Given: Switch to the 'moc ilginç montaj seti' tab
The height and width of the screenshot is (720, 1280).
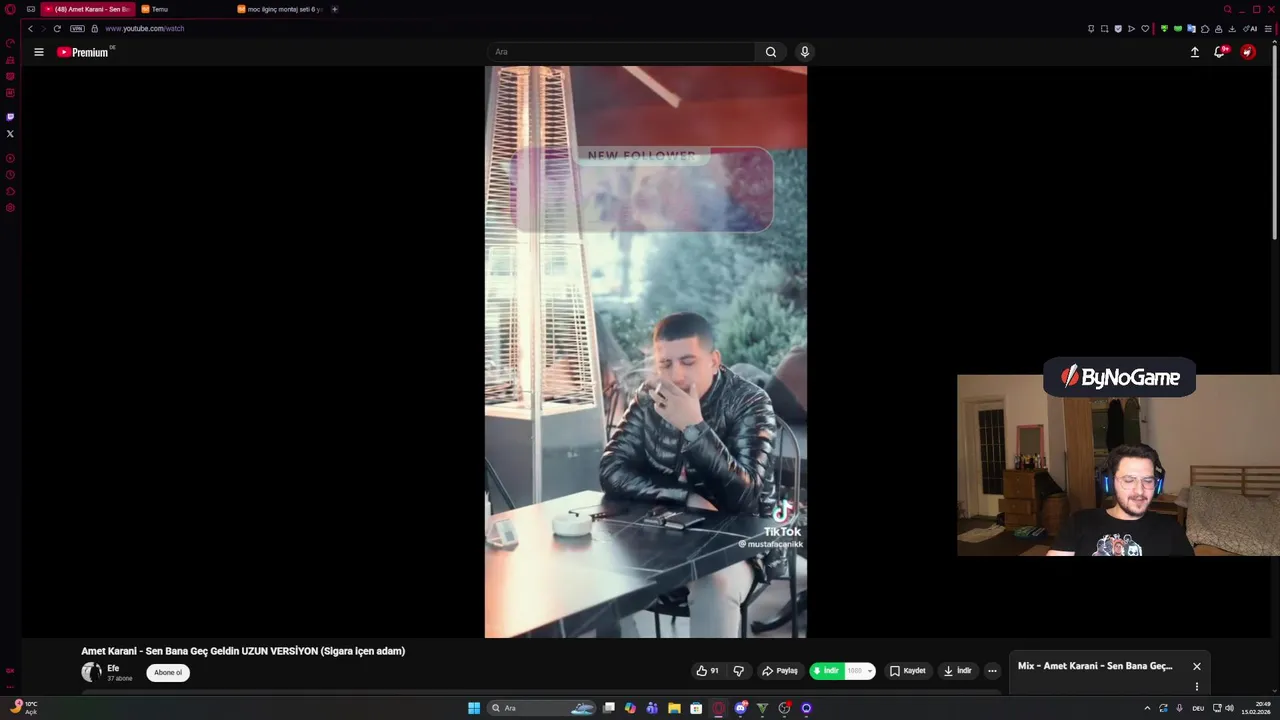Looking at the screenshot, I should coord(280,9).
